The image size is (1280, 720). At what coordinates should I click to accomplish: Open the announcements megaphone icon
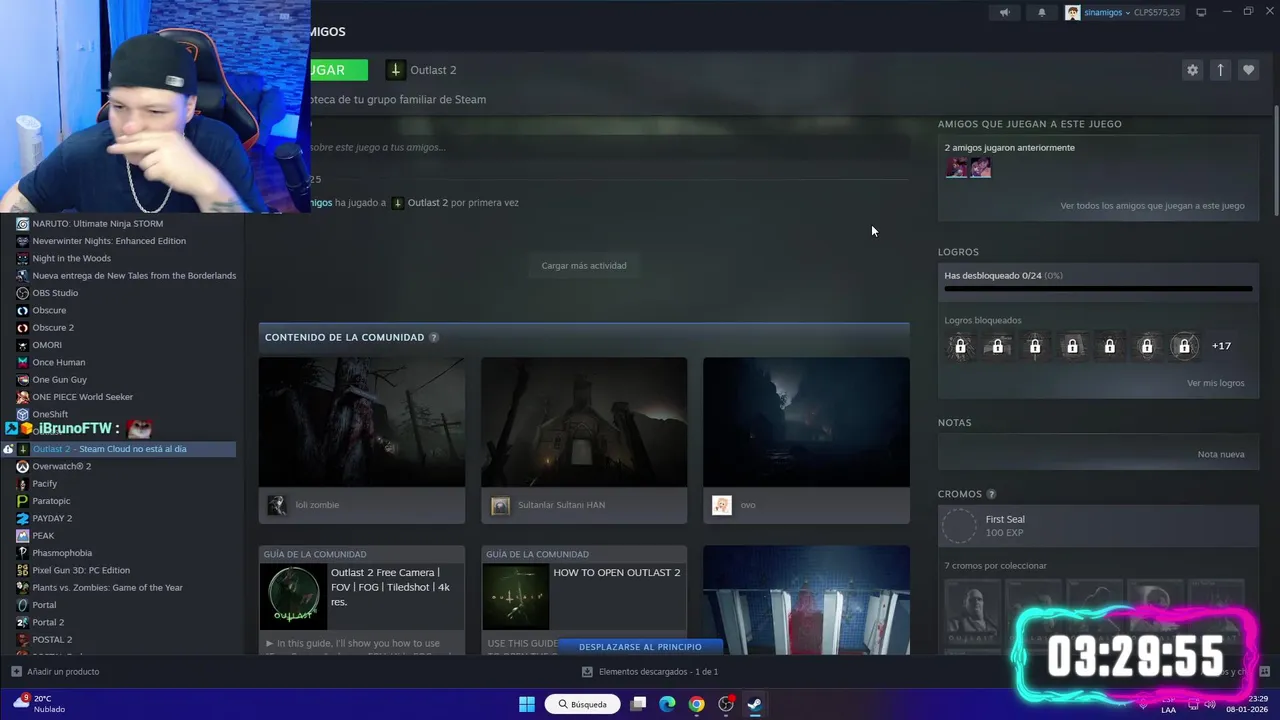pos(1005,12)
